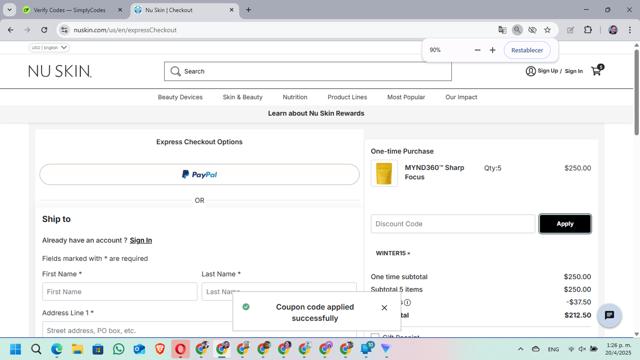Click the search magnifier icon in search bar
The image size is (640, 360).
[176, 71]
